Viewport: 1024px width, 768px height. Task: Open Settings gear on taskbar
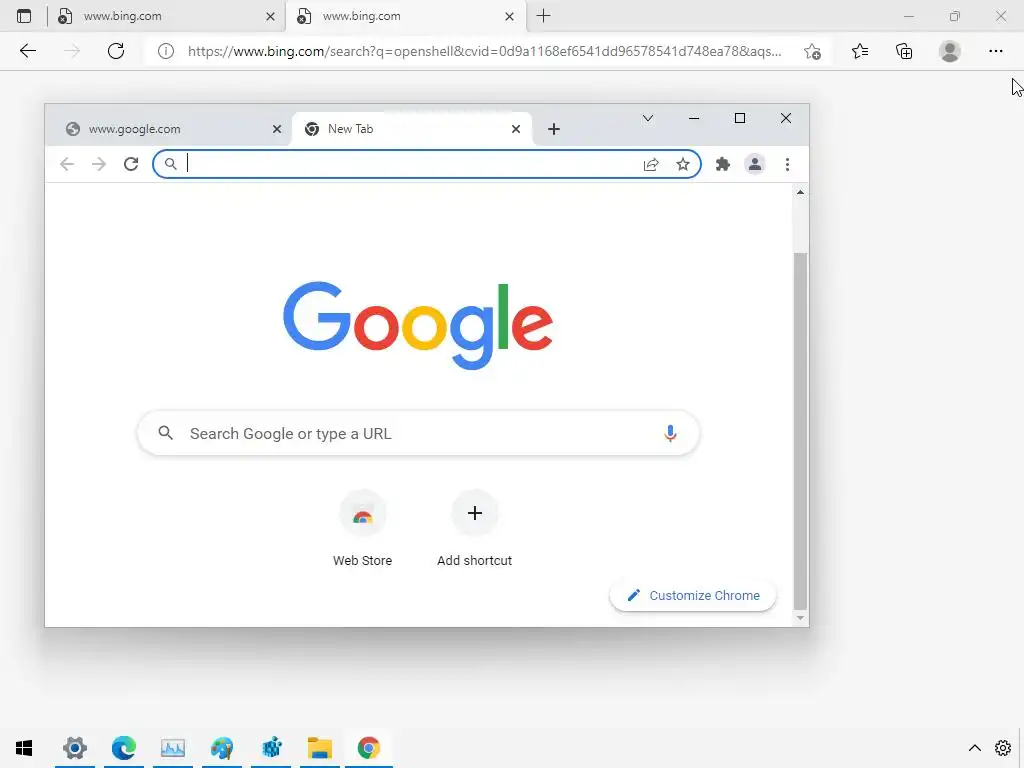coord(74,748)
